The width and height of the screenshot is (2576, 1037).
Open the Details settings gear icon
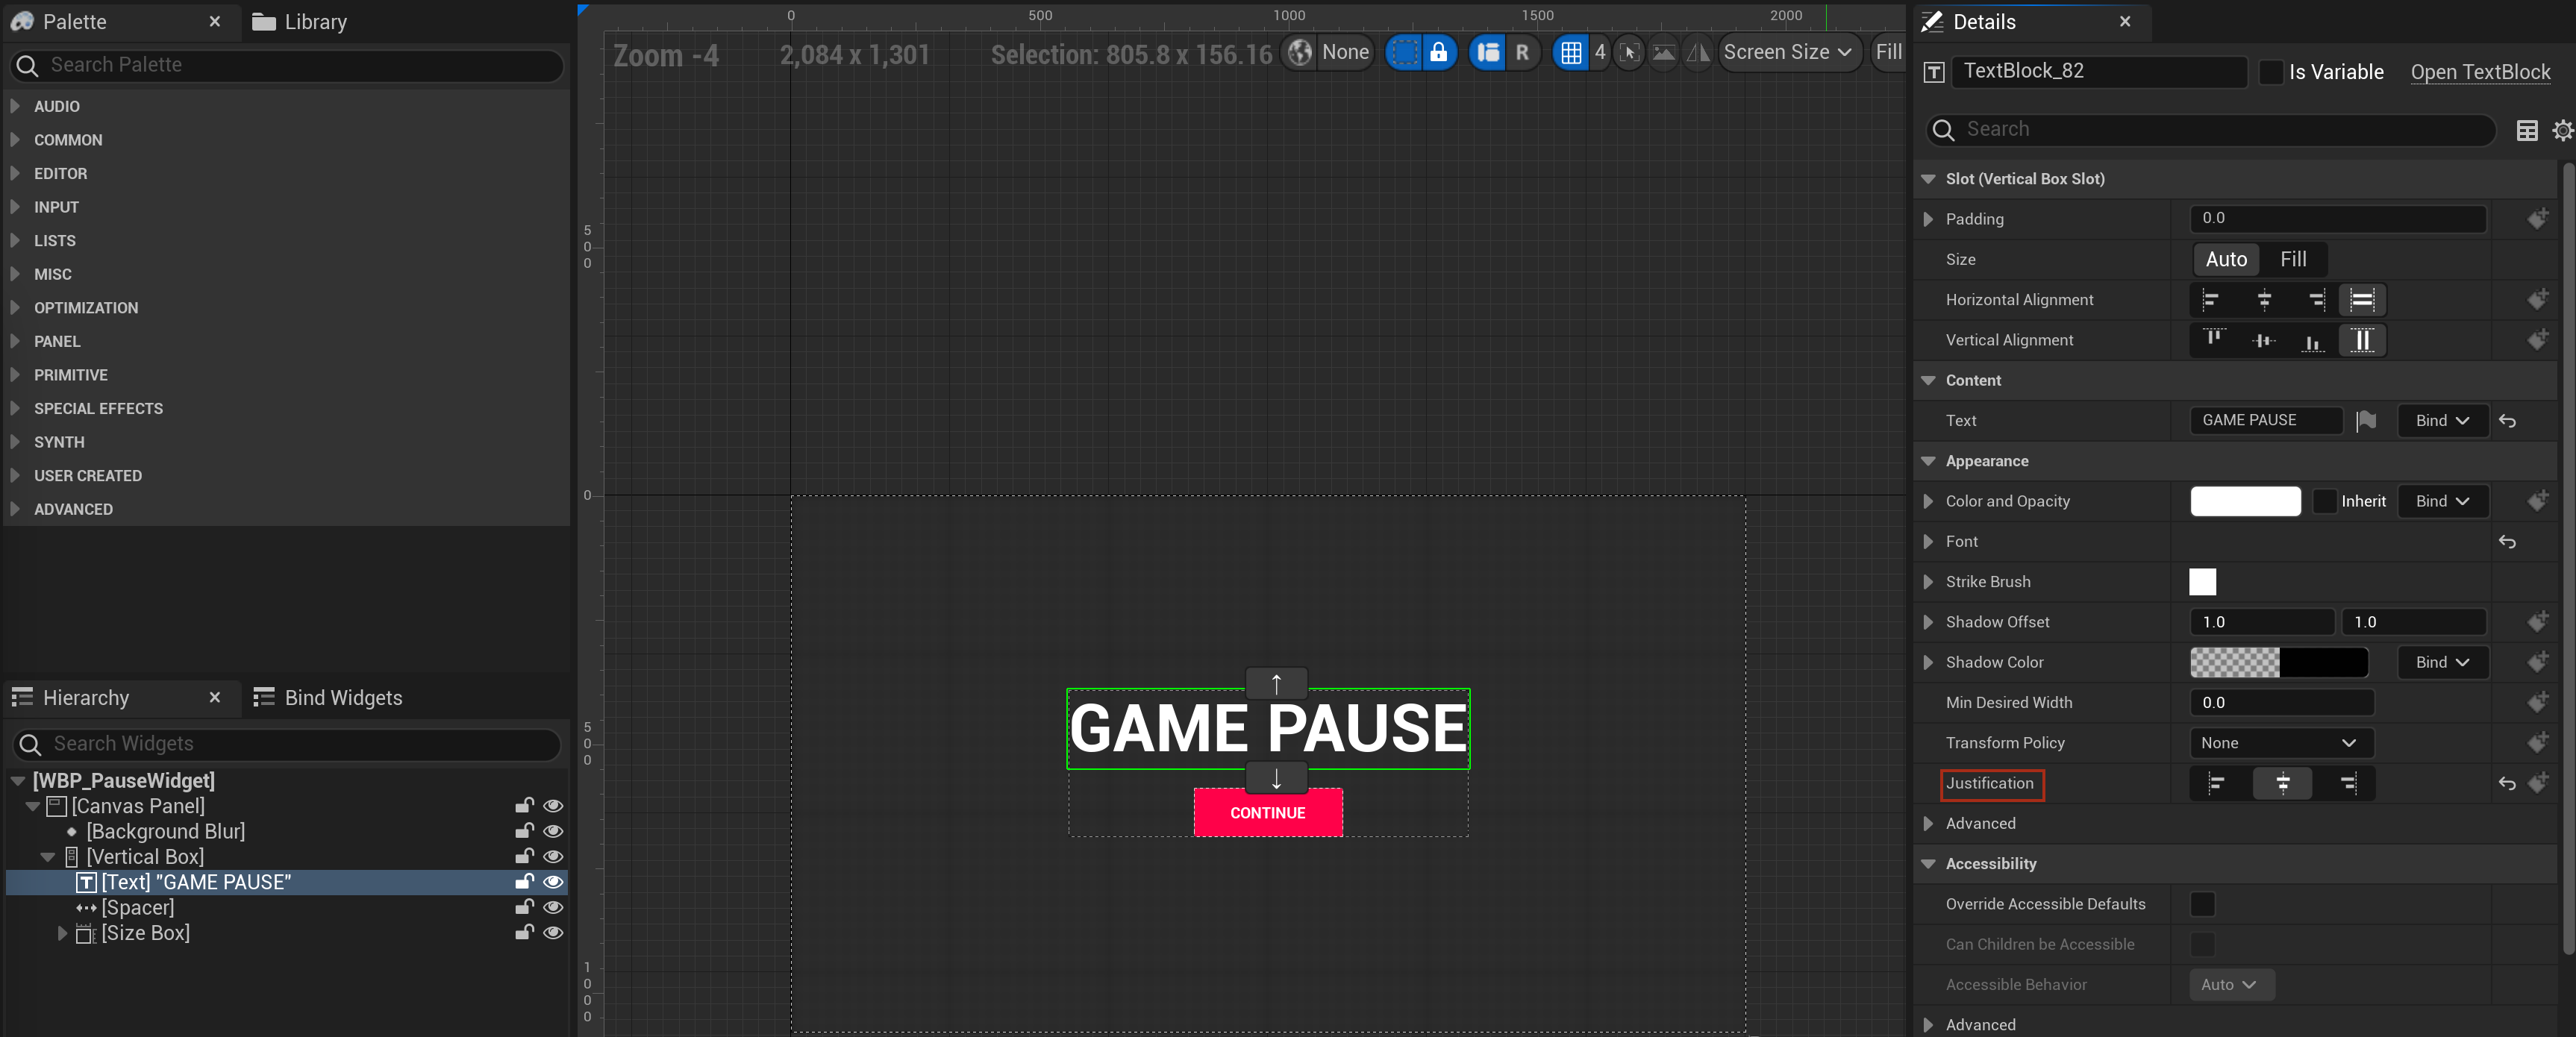pos(2563,130)
